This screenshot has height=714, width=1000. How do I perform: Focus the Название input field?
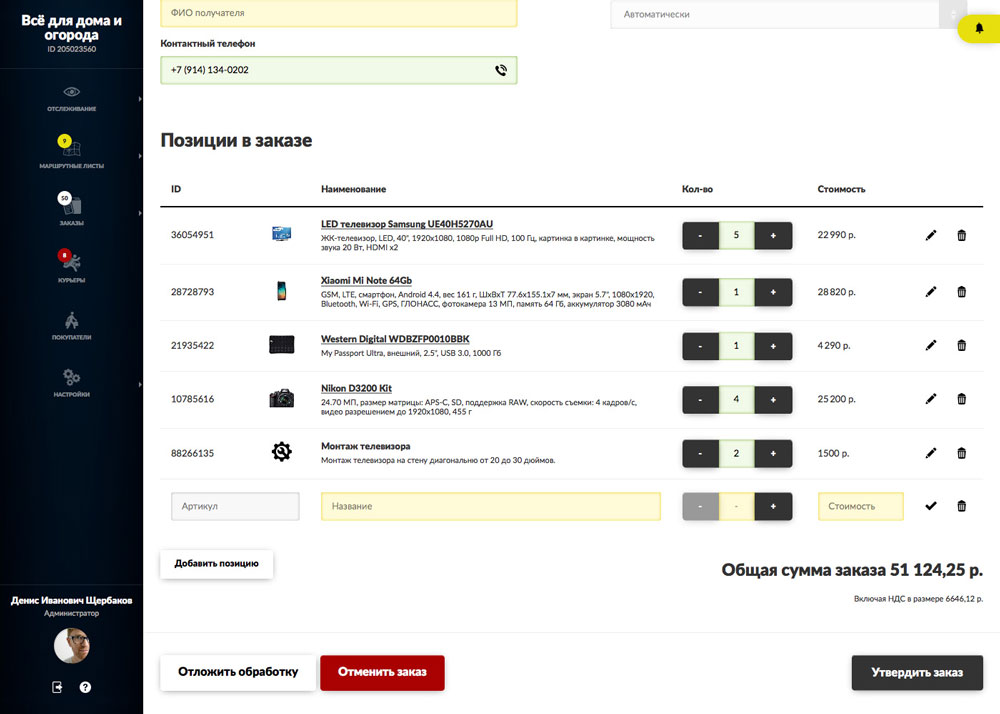[491, 506]
